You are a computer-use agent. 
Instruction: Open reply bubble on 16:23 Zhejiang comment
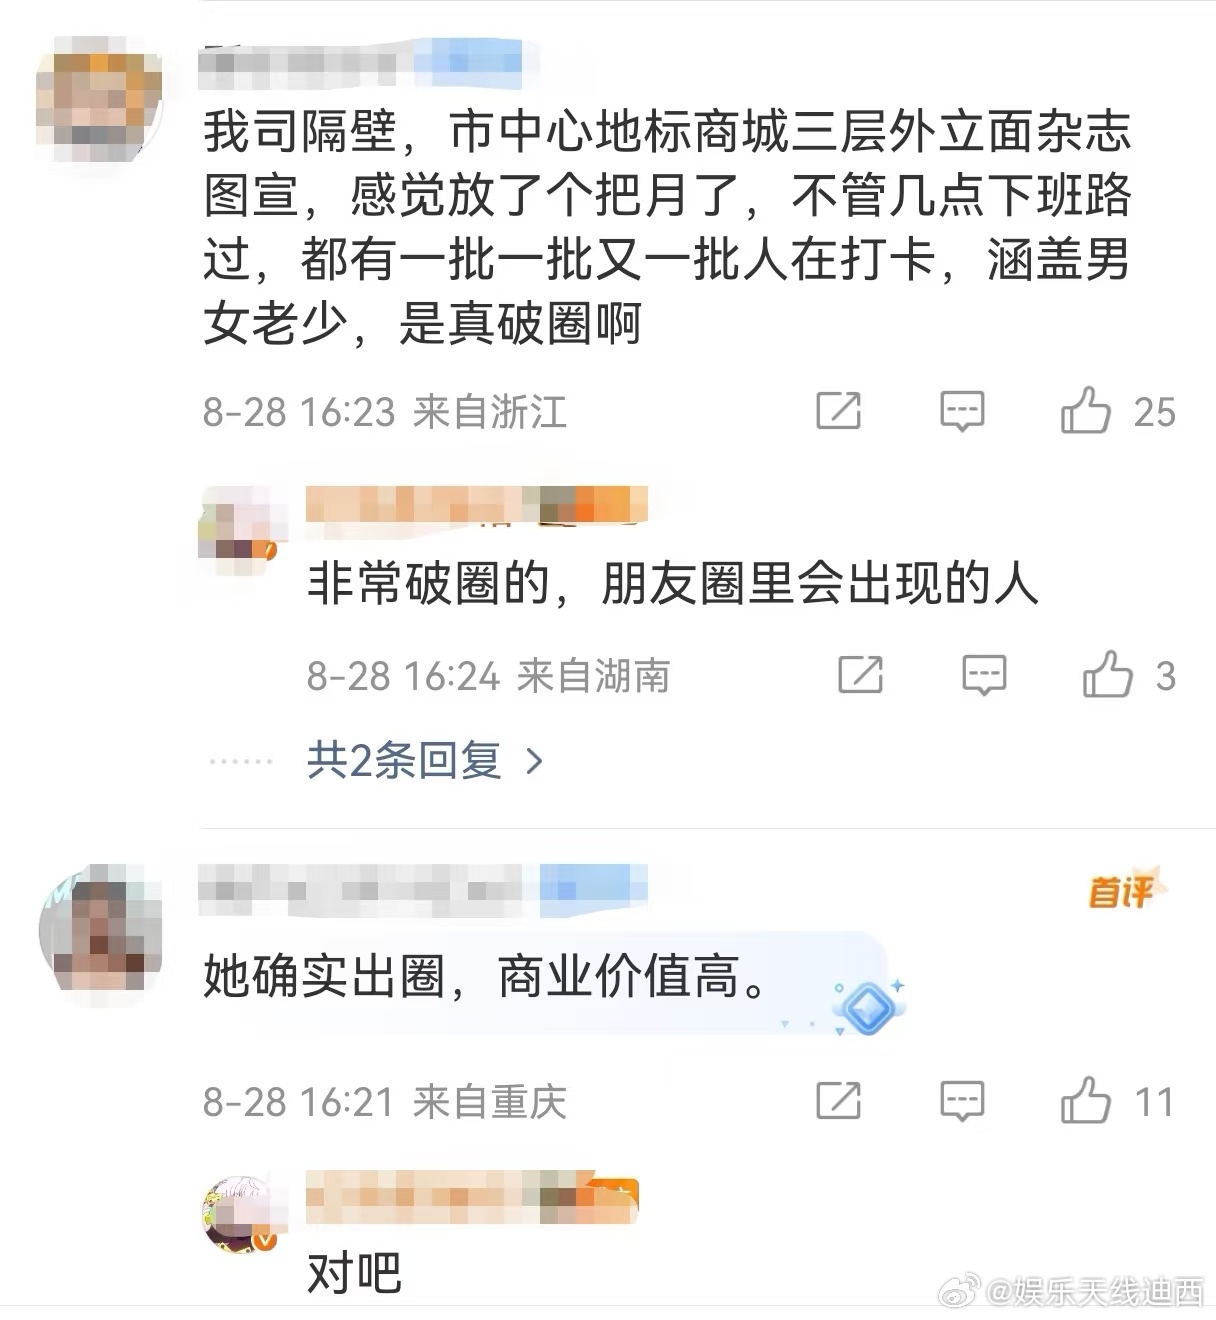coord(962,411)
